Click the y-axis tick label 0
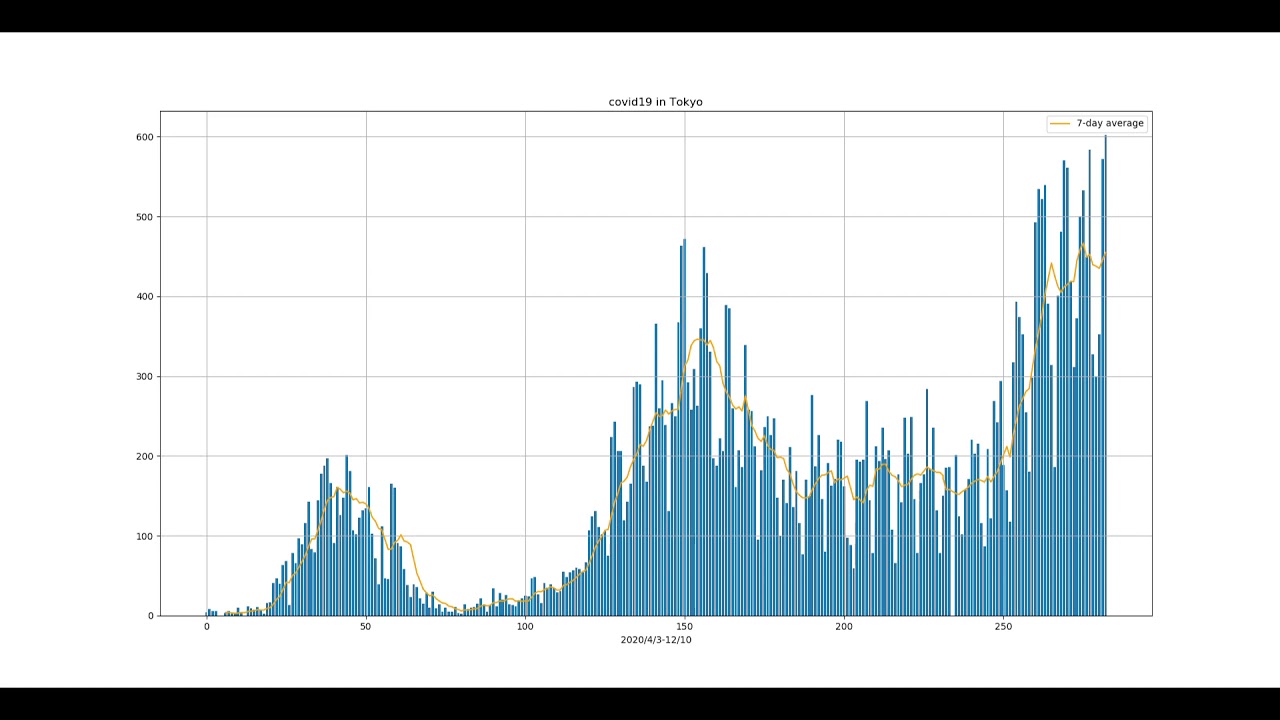 tap(151, 616)
